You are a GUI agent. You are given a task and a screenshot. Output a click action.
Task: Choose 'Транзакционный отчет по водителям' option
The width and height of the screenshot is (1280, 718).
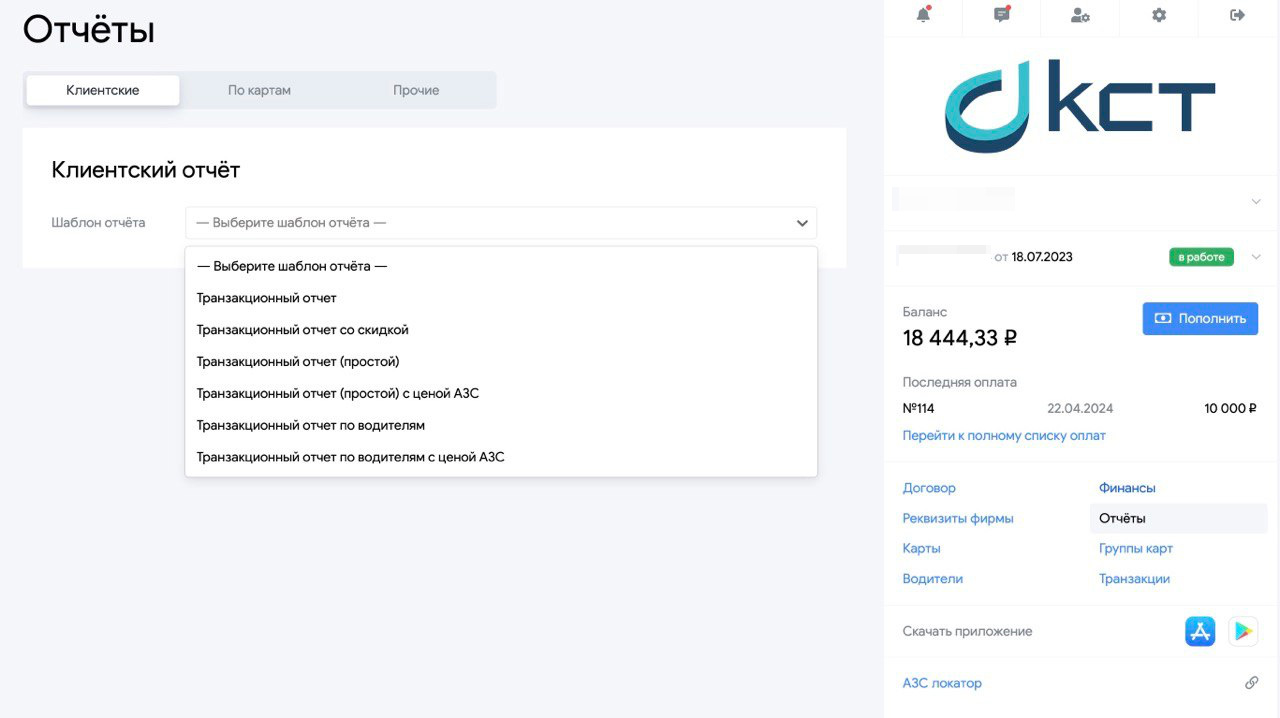310,425
